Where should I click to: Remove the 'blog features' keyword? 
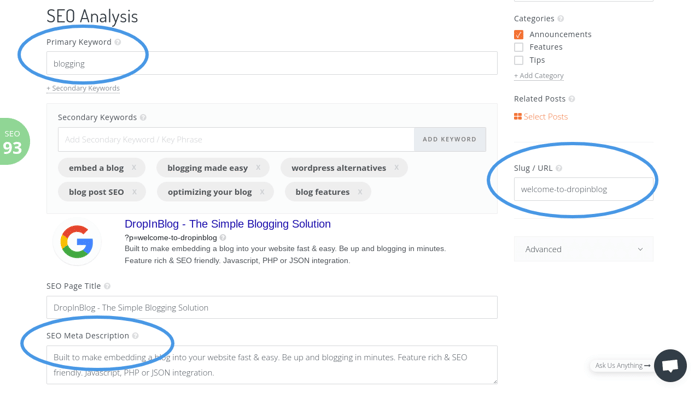[x=360, y=192]
